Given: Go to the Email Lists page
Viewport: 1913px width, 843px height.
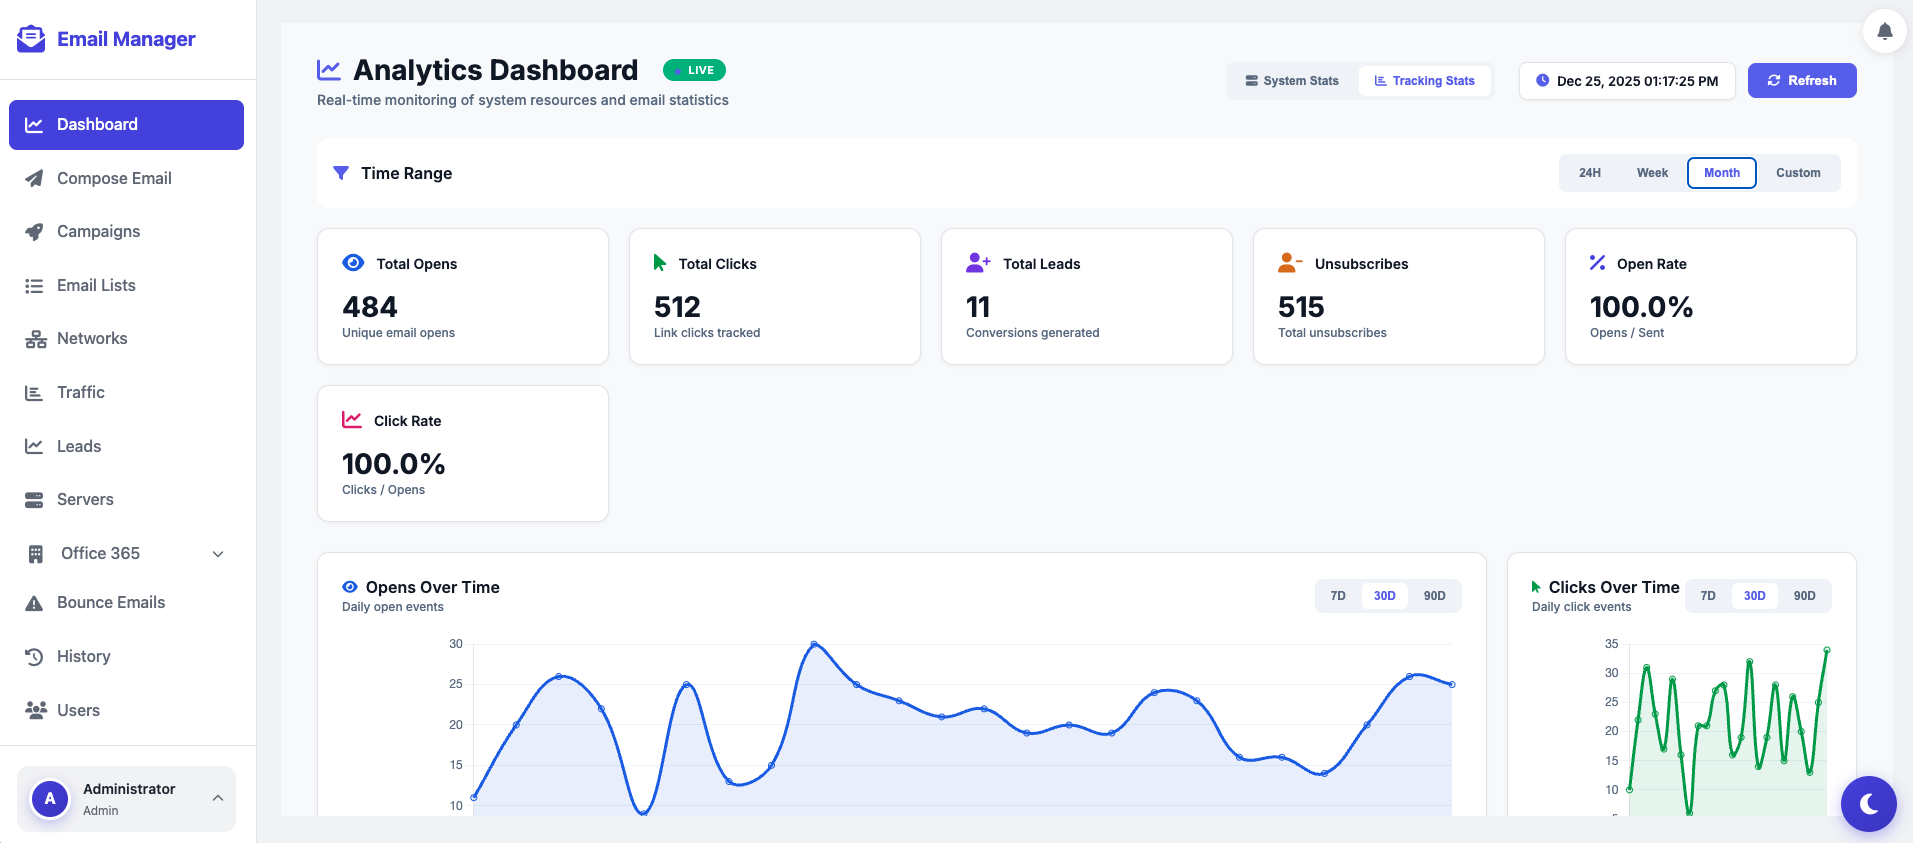Looking at the screenshot, I should click(96, 286).
